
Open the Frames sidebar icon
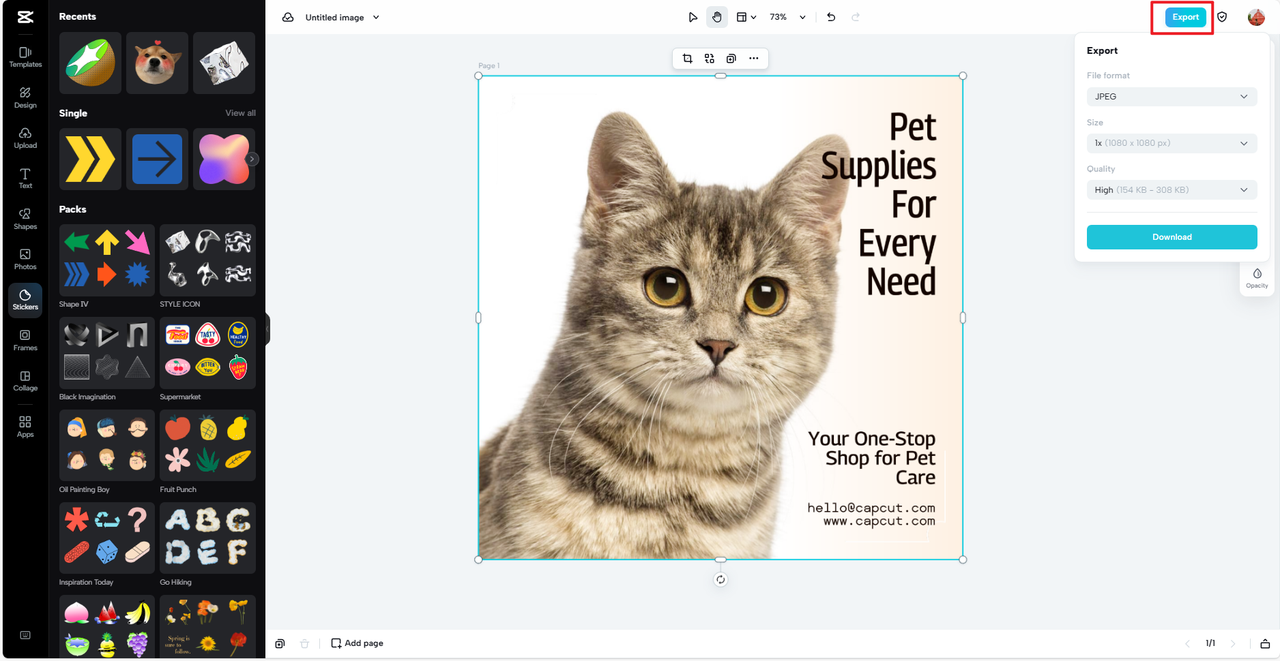click(x=25, y=340)
